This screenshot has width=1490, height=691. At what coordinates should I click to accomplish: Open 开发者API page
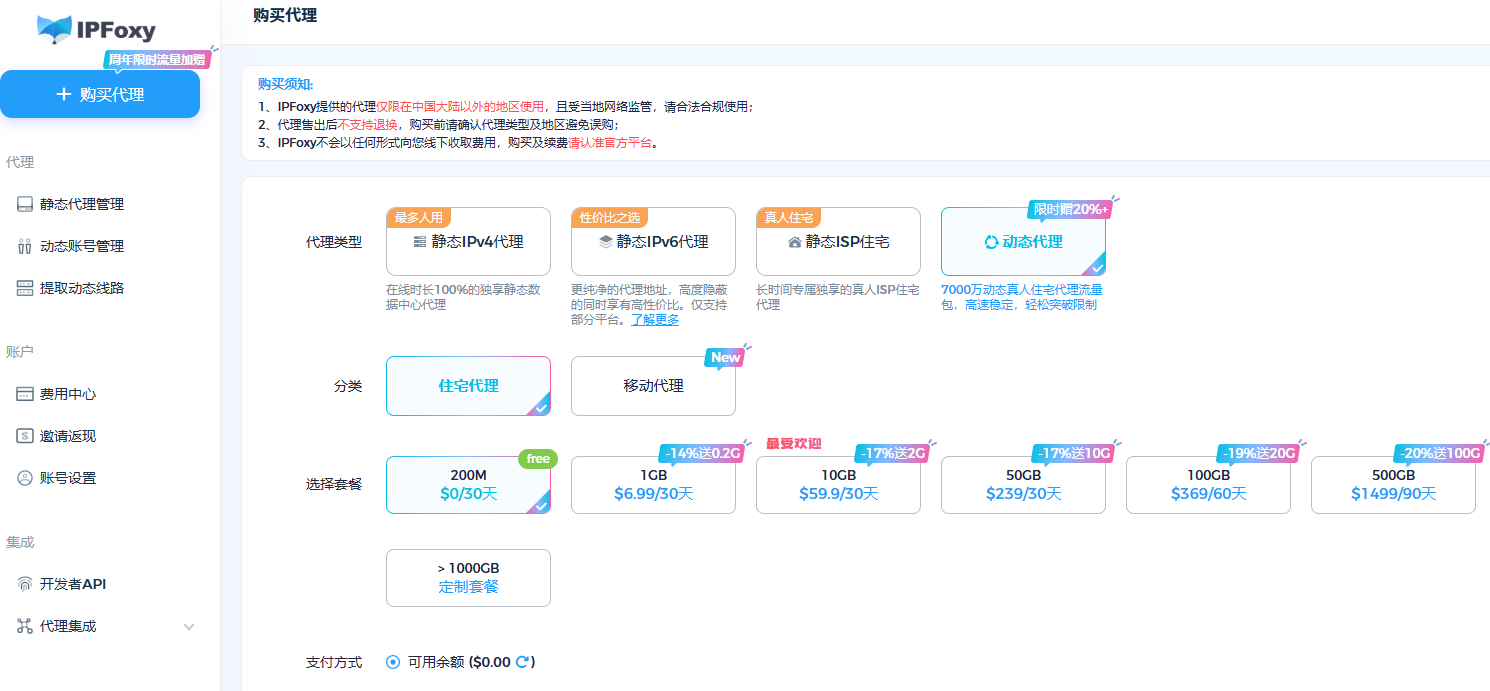coord(72,584)
